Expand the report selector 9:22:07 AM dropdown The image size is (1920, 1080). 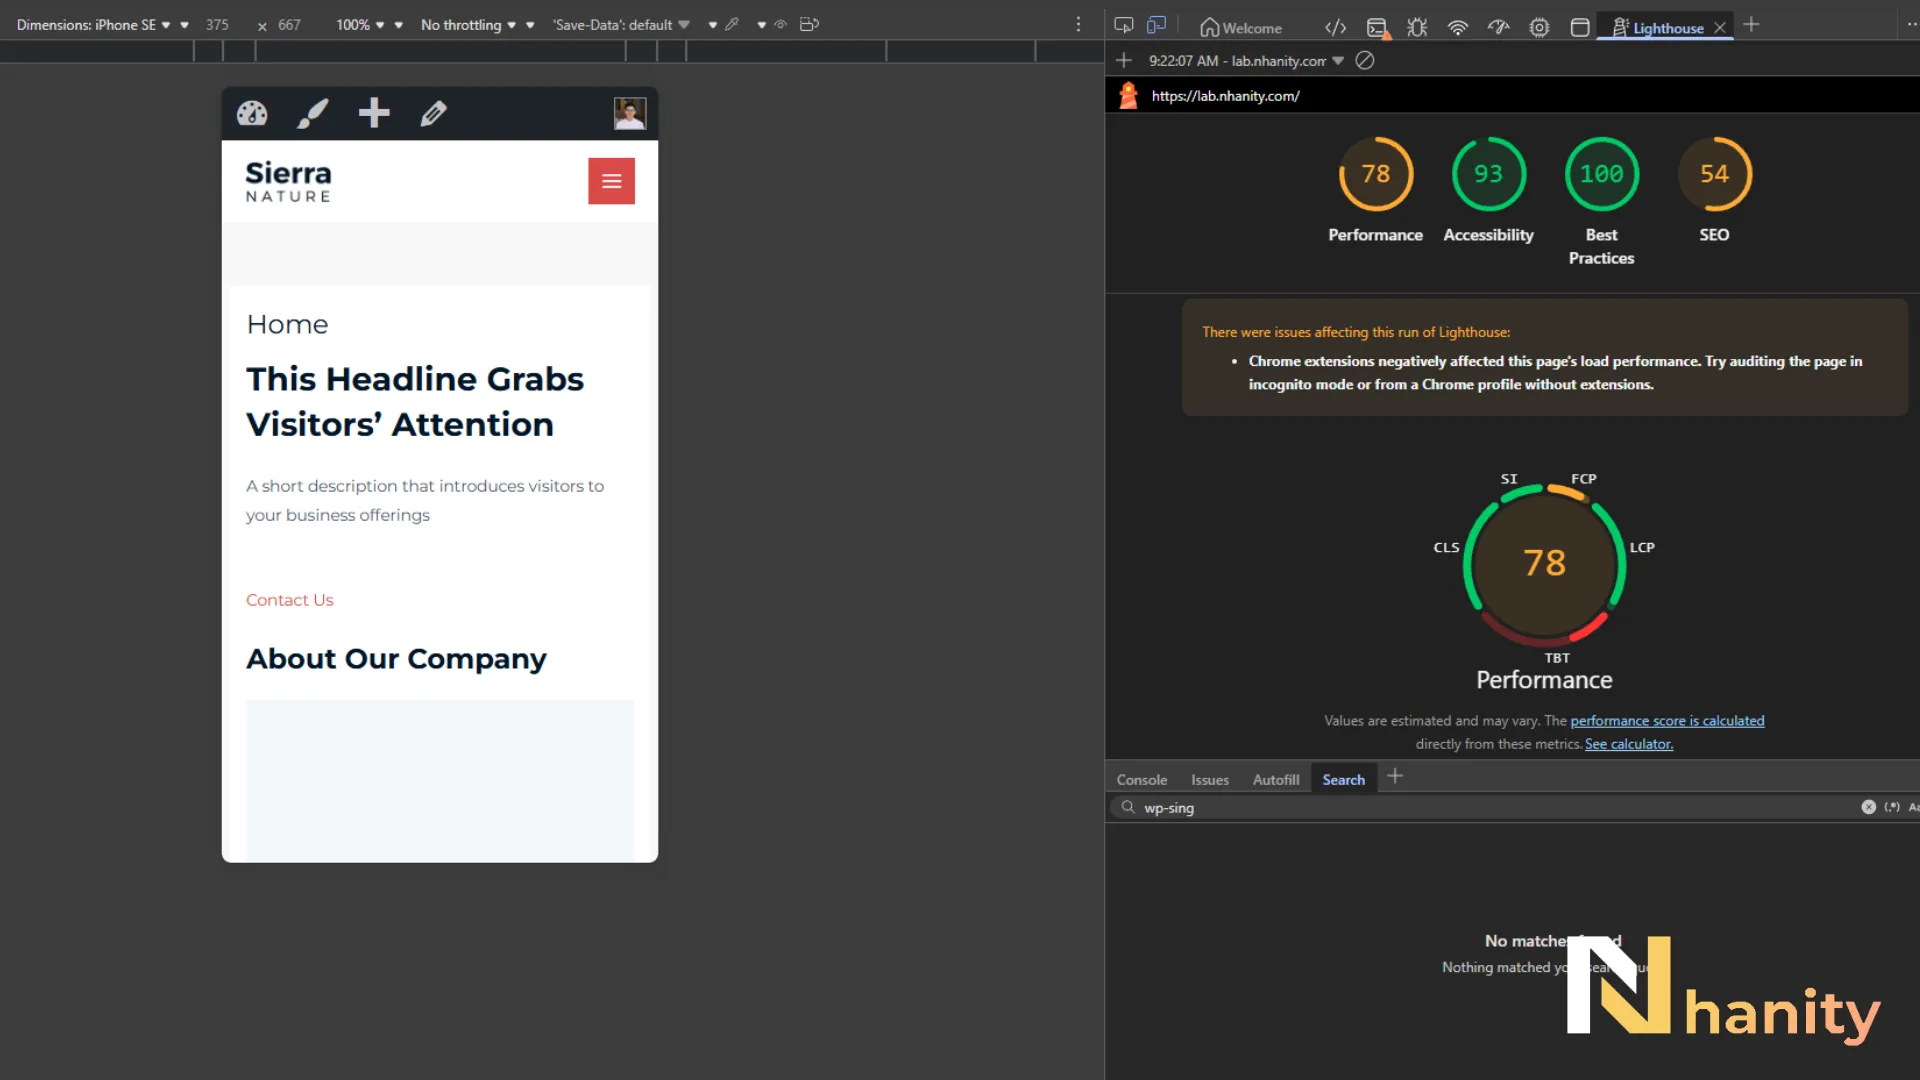click(1246, 61)
